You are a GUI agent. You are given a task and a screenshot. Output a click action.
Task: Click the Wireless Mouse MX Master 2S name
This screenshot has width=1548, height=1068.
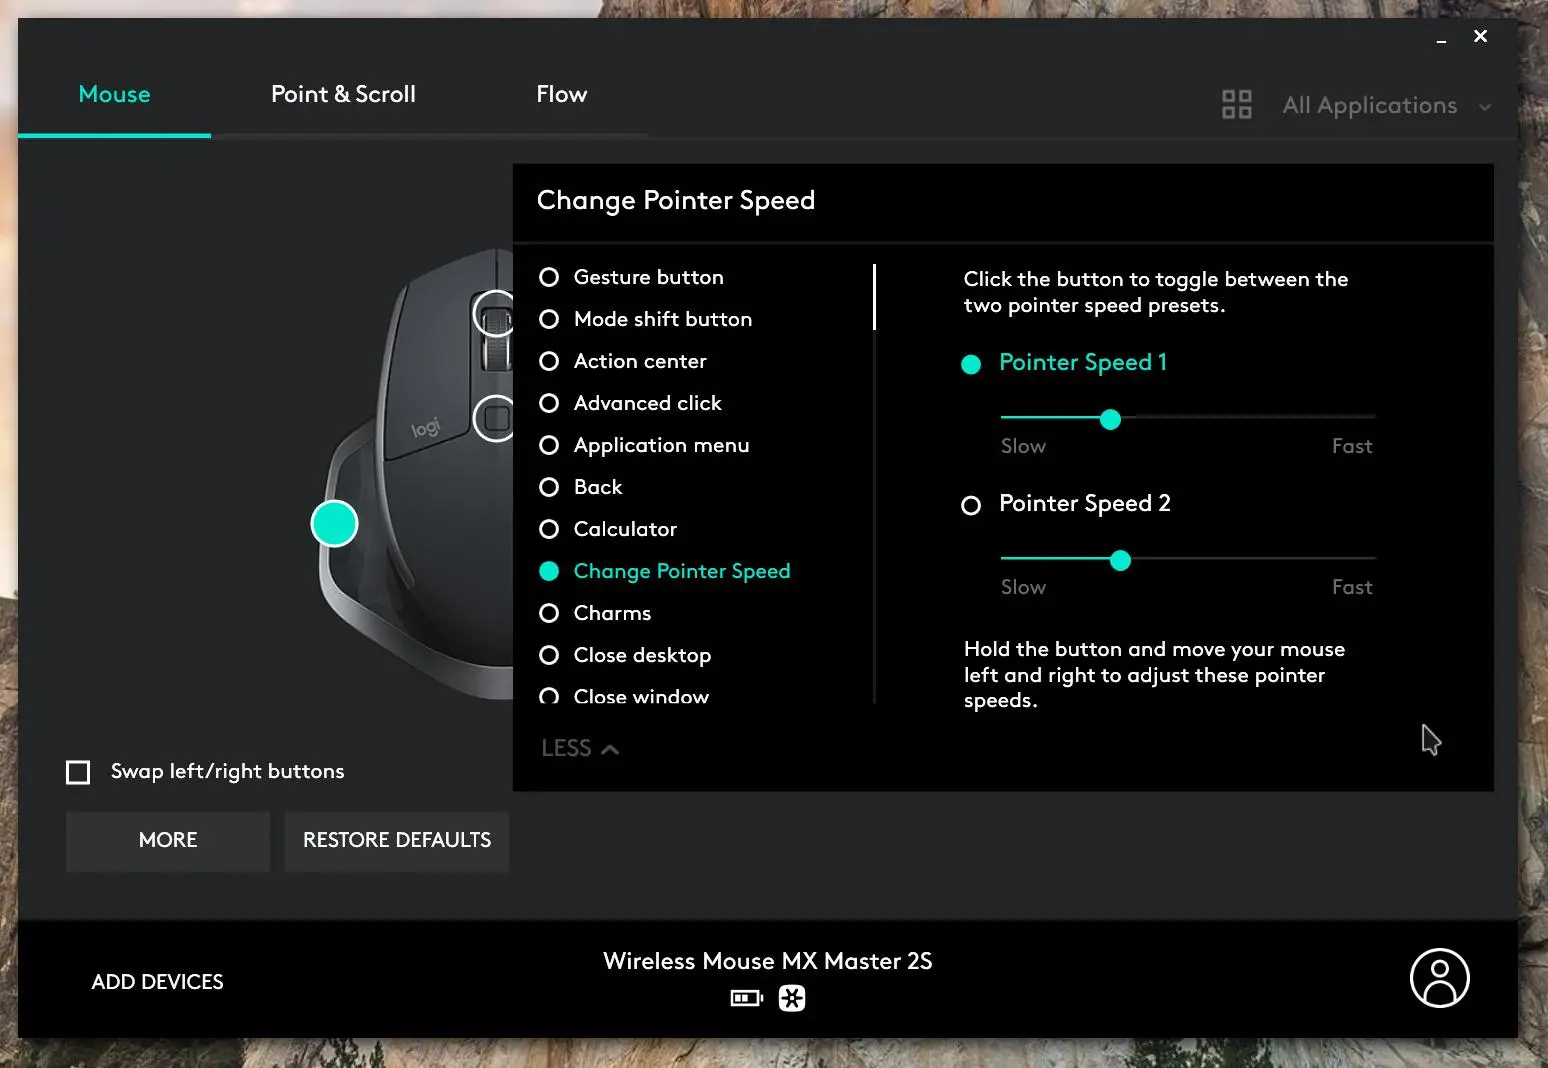(x=767, y=961)
